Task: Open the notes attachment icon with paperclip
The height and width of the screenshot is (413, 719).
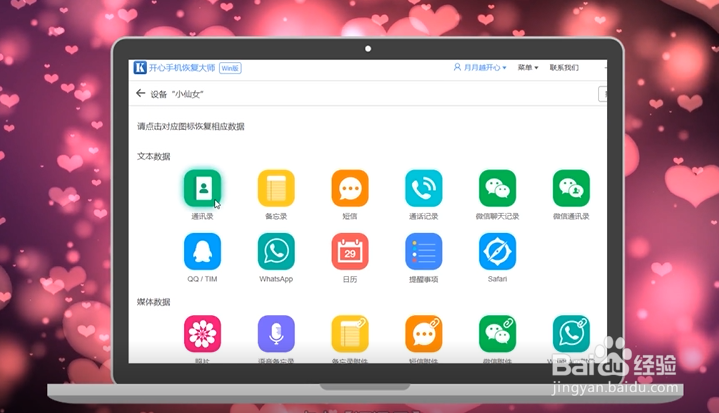Action: pos(350,333)
